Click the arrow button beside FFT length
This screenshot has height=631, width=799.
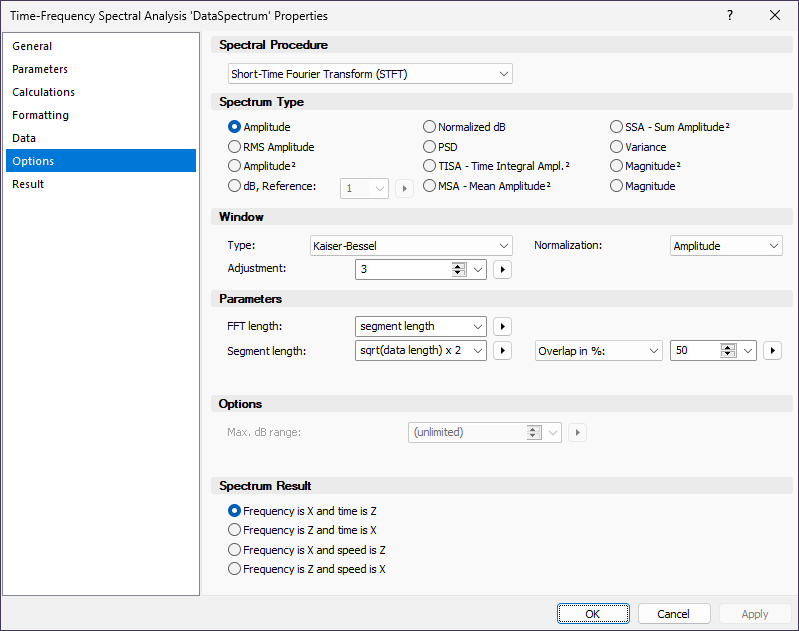503,326
